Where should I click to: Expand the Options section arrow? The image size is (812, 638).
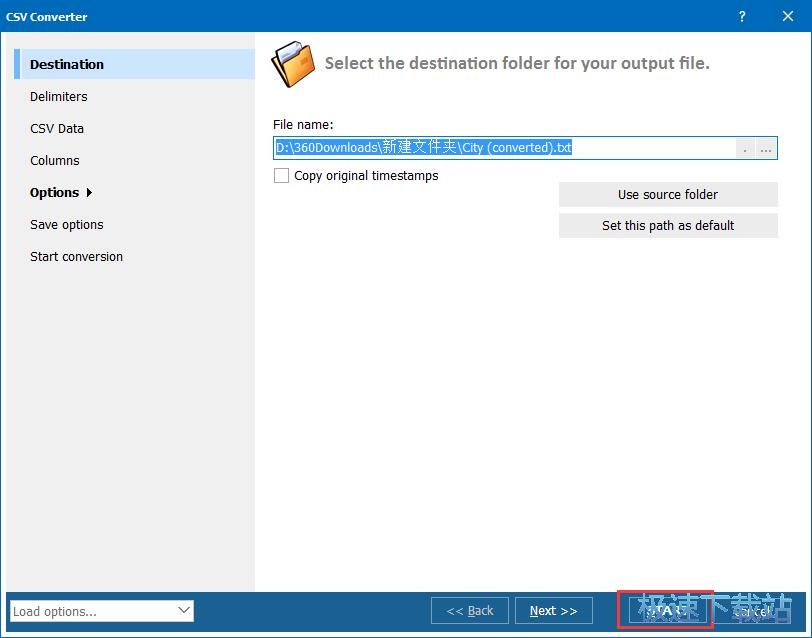(89, 193)
